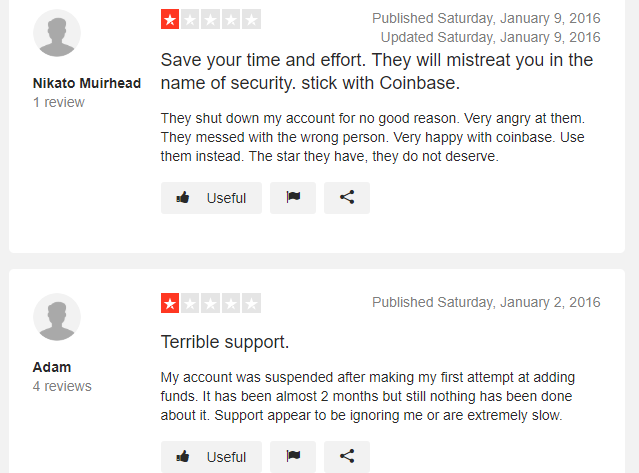Click the Updated January 9, 2016 date
Viewport: 639px width, 473px height.
tap(490, 37)
